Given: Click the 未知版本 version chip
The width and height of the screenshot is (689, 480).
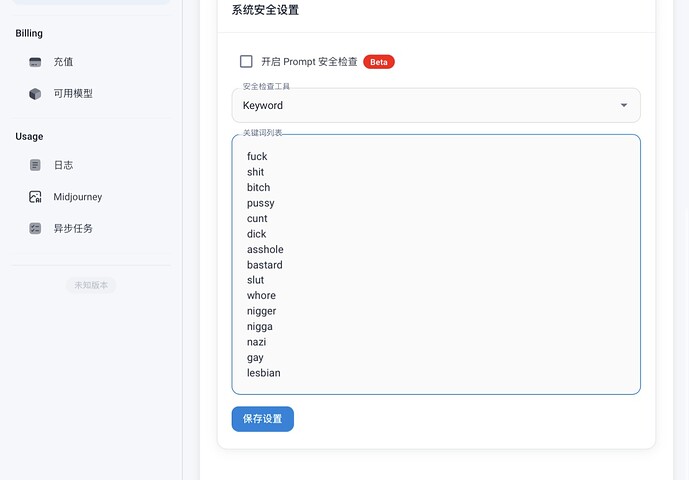Looking at the screenshot, I should click(x=91, y=285).
